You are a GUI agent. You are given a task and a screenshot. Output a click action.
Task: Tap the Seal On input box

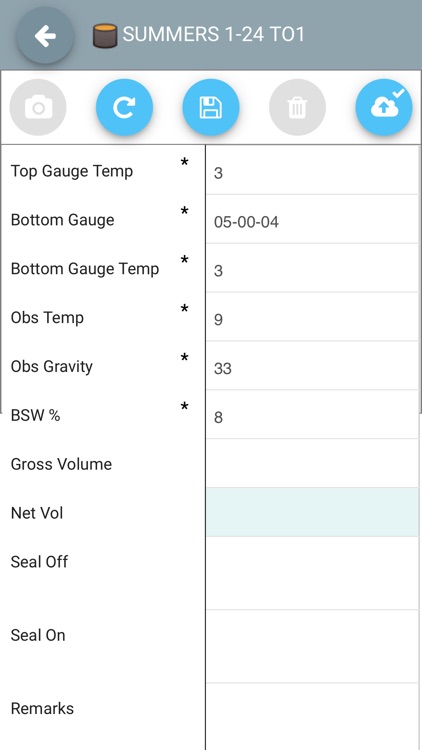coord(312,647)
